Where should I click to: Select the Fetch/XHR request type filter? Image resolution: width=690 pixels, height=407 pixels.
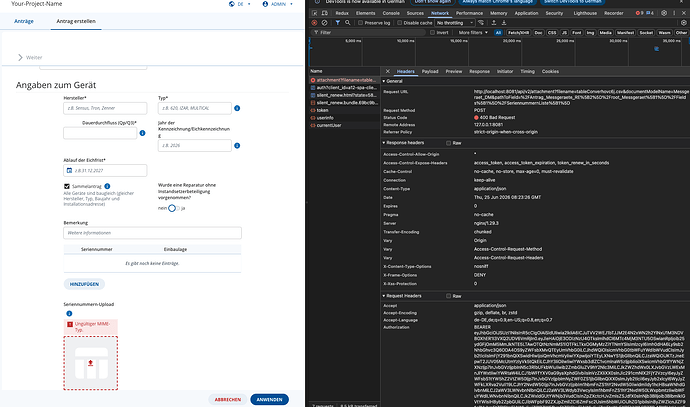coord(518,33)
